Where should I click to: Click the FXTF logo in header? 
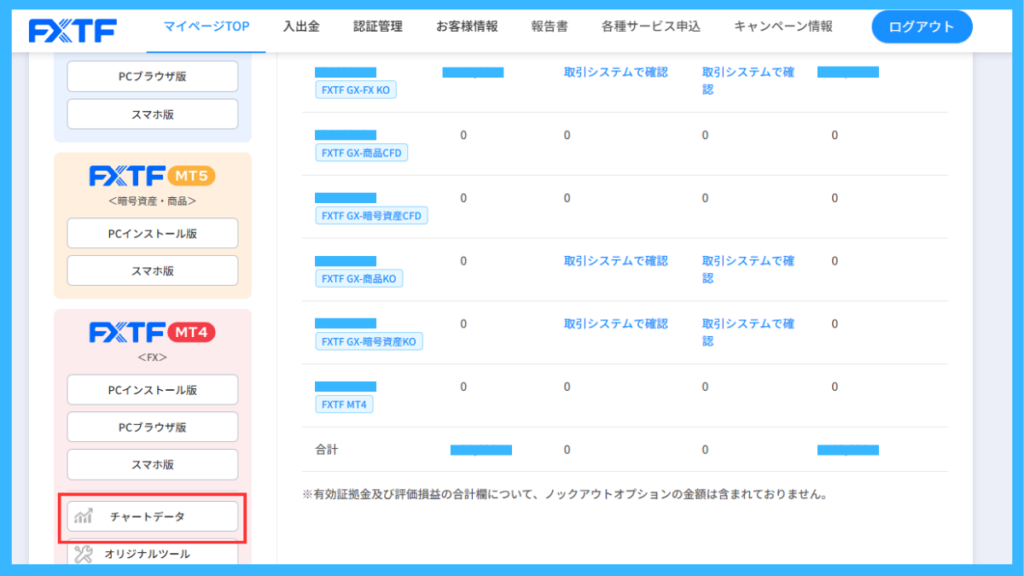pyautogui.click(x=72, y=31)
